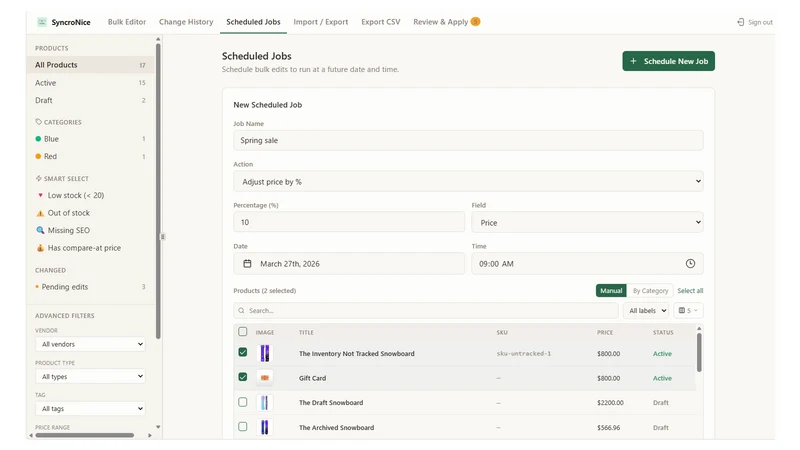The height and width of the screenshot is (450, 800).
Task: Open the All tags dropdown
Action: pos(90,409)
